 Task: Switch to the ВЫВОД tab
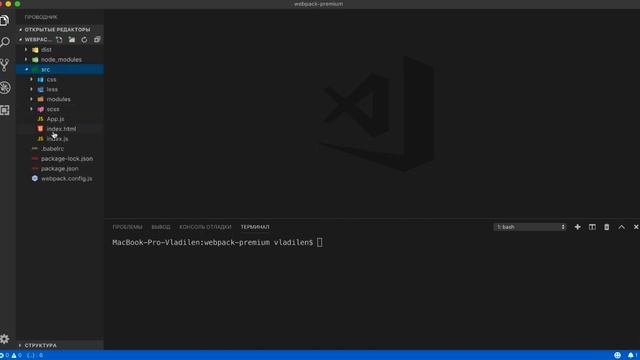(161, 227)
